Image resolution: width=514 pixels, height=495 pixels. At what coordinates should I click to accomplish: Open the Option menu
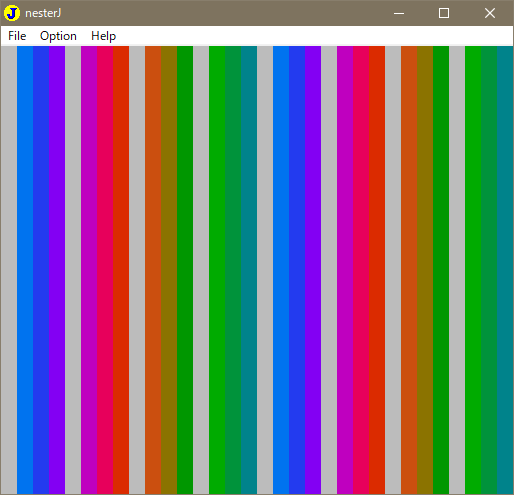[x=58, y=36]
